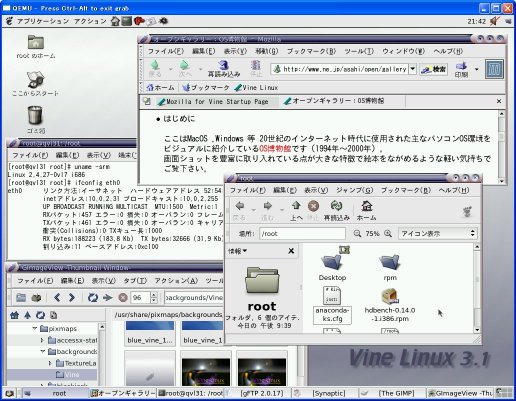The width and height of the screenshot is (516, 401).
Task: Click GImageView next arrow icon
Action: (72, 297)
